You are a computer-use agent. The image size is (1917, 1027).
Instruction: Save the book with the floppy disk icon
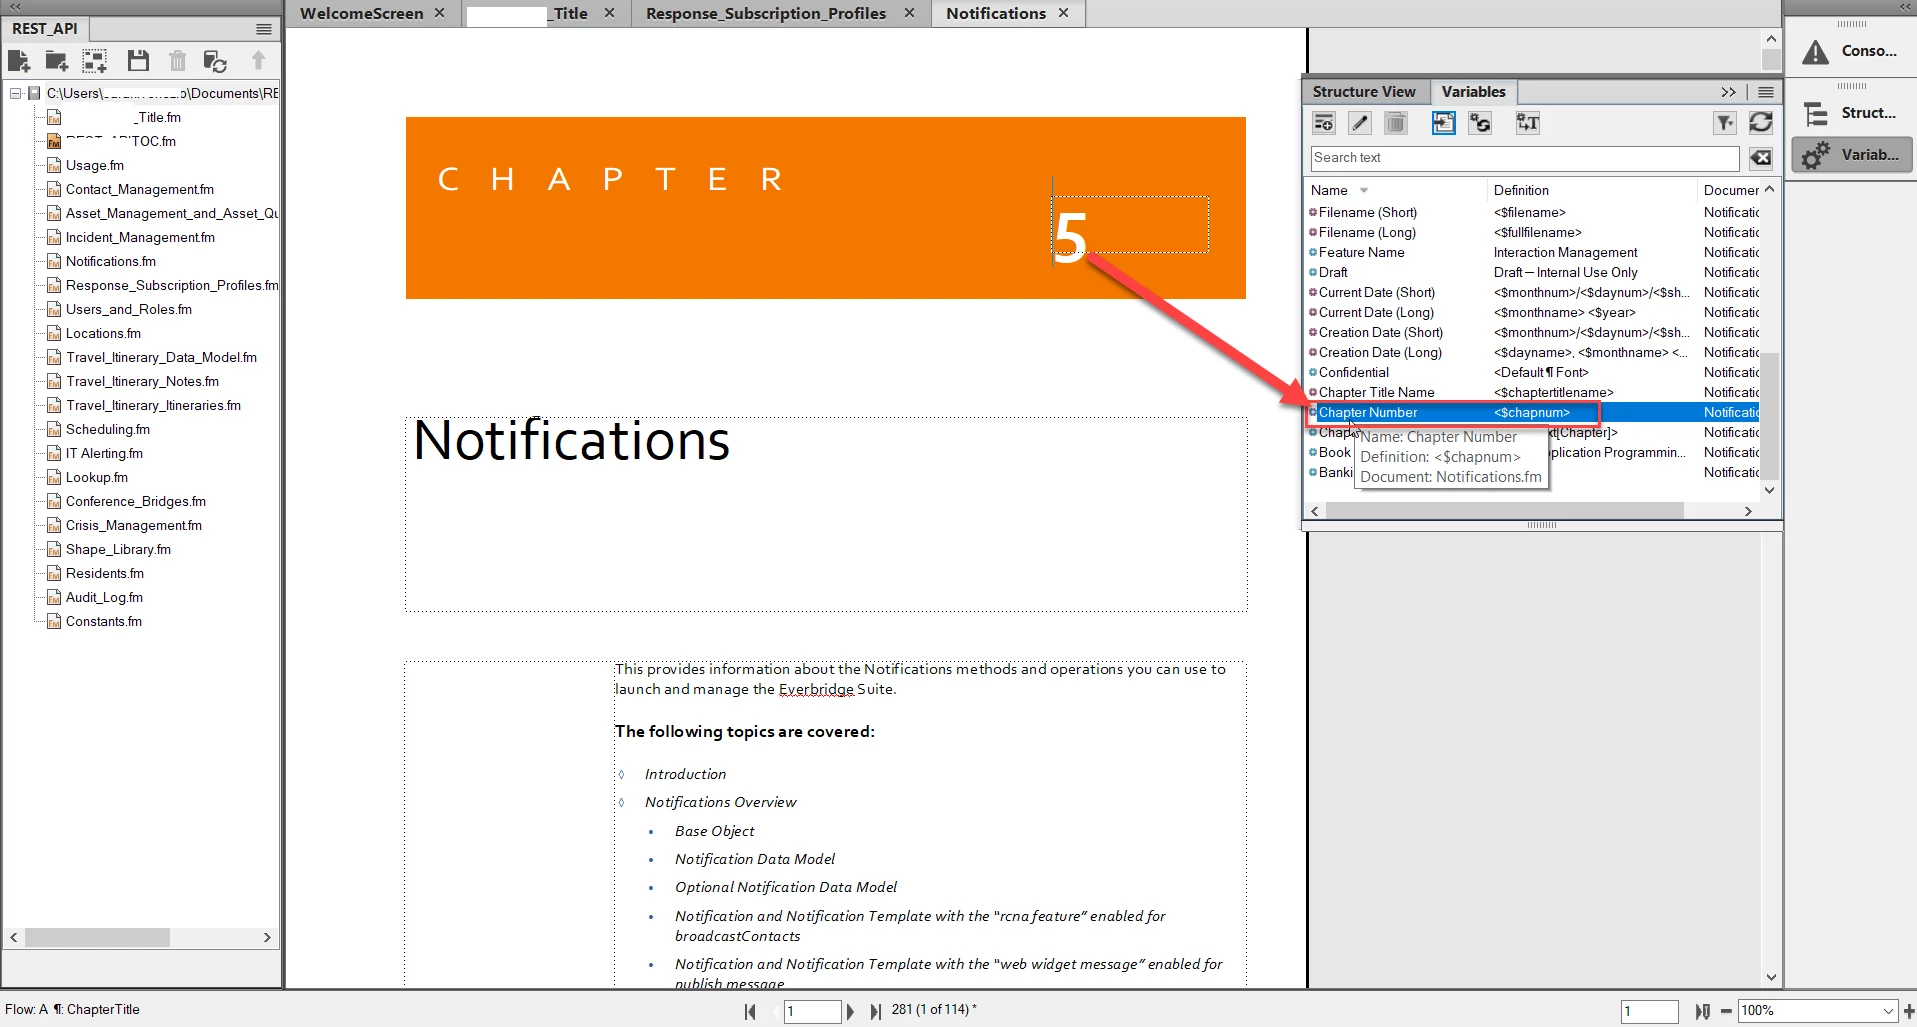click(x=138, y=61)
